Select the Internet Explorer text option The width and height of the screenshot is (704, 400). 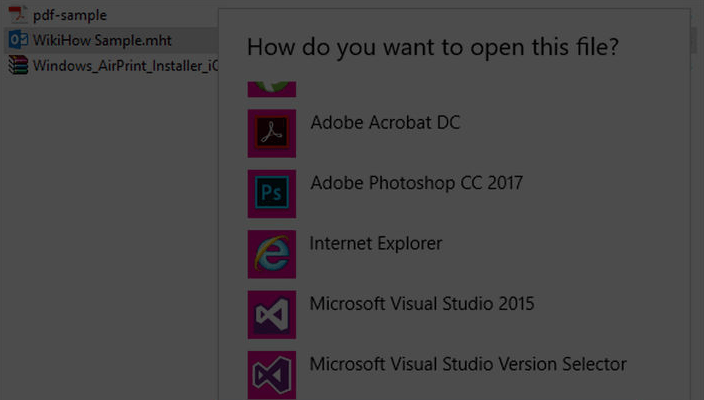(x=376, y=243)
